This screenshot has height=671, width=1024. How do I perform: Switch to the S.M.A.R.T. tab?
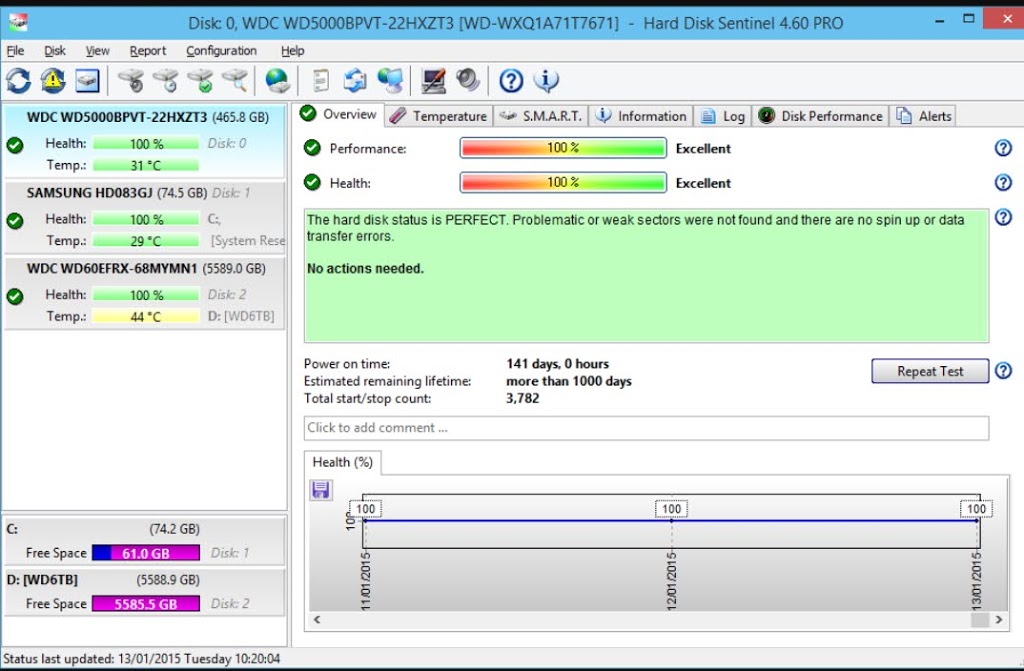[x=541, y=116]
